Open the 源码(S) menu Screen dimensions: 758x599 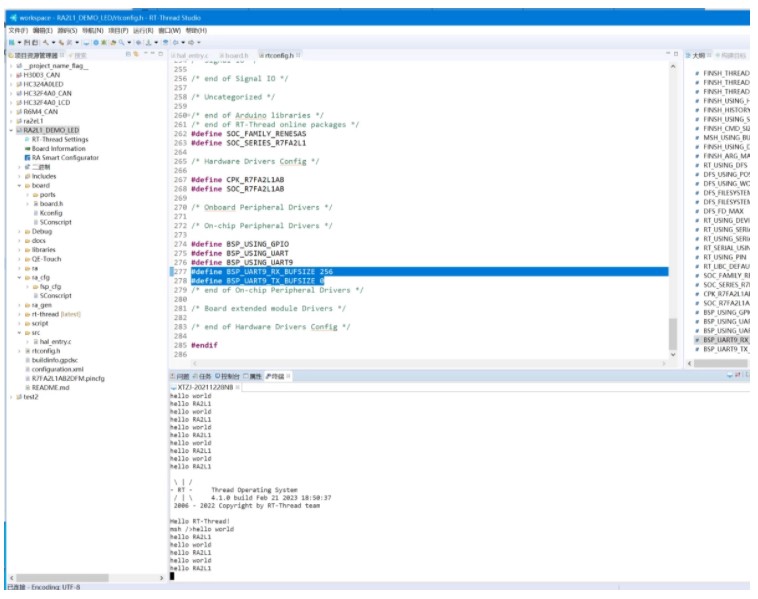67,30
